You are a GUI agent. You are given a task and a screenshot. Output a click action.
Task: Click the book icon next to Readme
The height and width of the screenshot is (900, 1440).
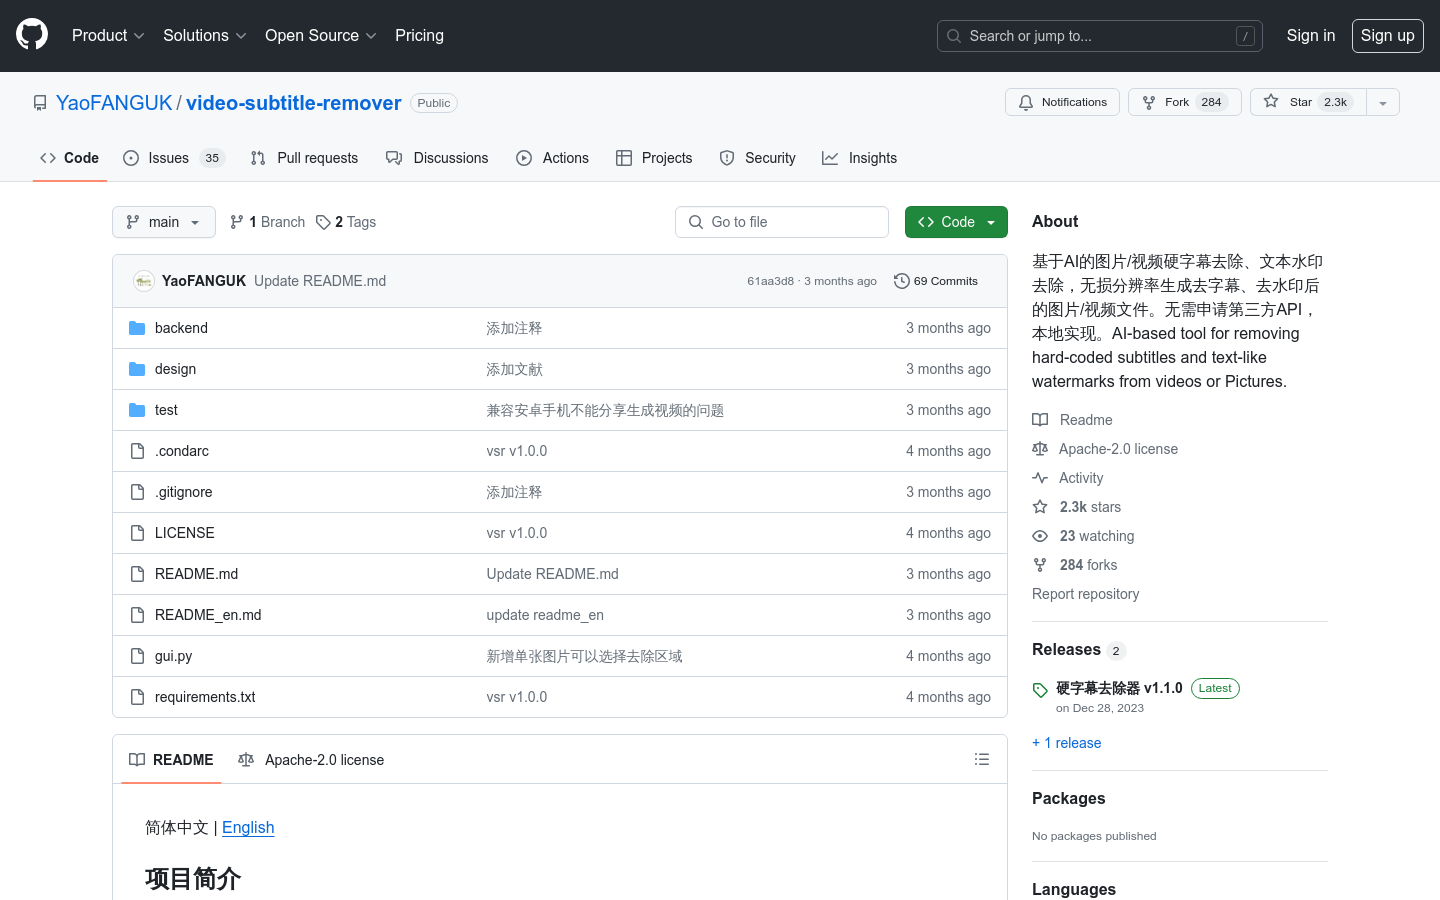tap(1040, 420)
